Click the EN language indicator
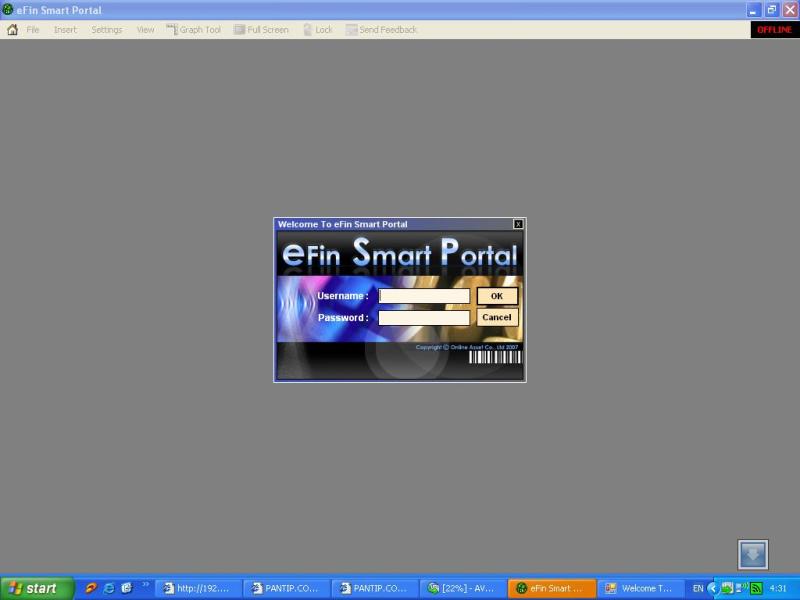The width and height of the screenshot is (800, 600). [698, 588]
